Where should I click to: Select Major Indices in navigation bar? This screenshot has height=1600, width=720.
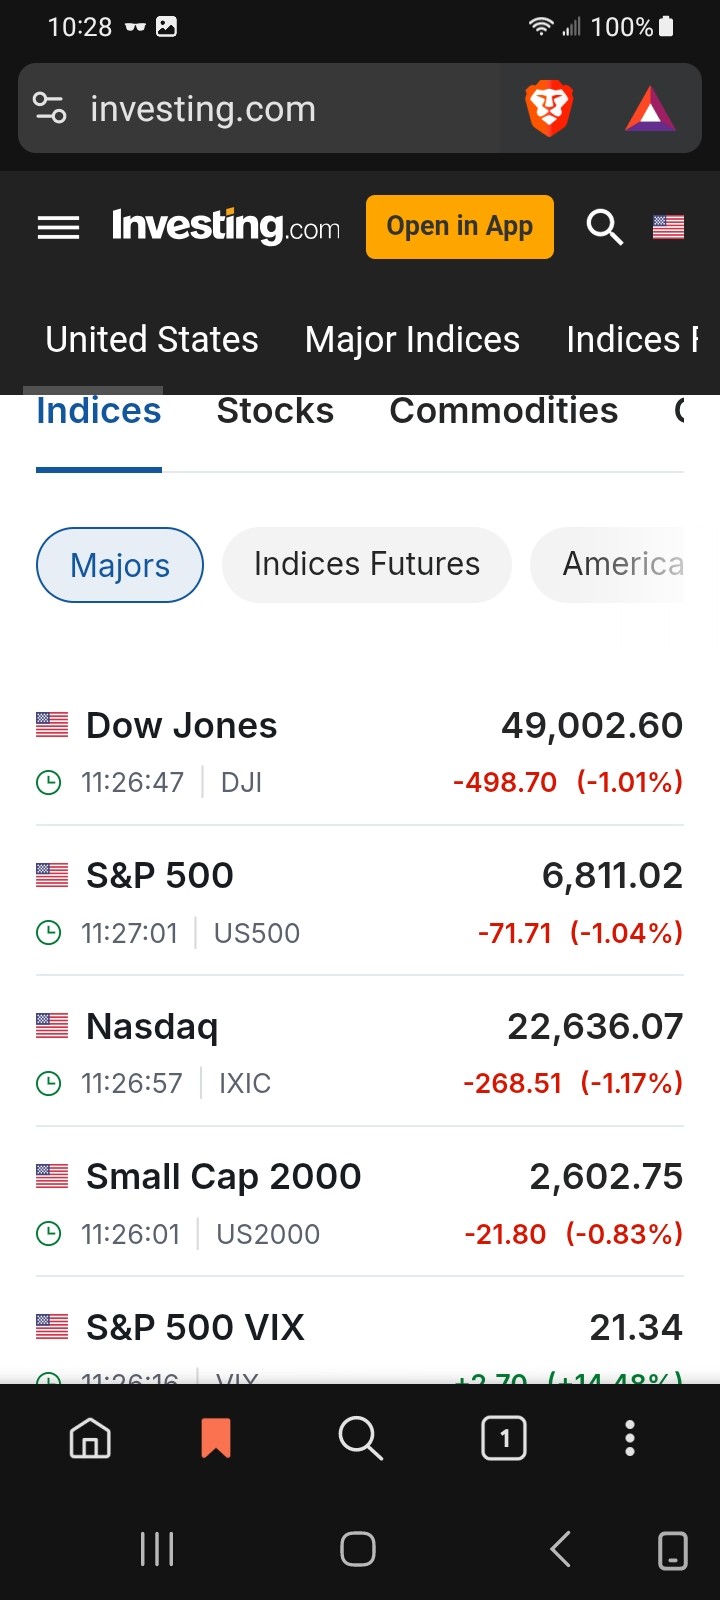pos(412,340)
